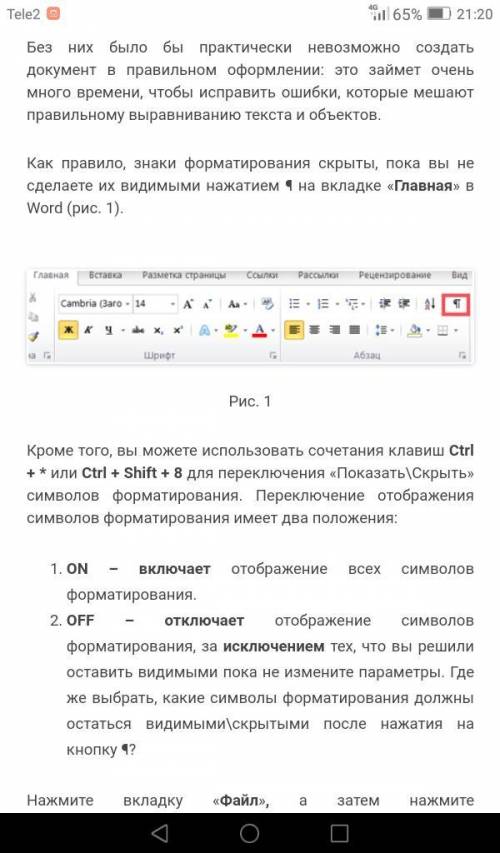Viewport: 500px width, 853px height.
Task: Switch to the Ссылки tab
Action: pos(262,275)
